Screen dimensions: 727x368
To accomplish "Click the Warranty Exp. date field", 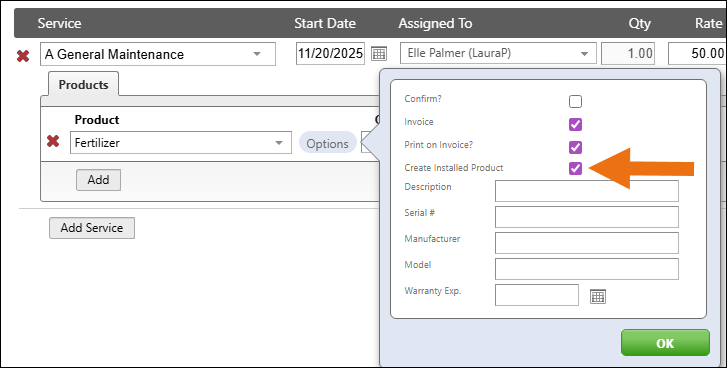I will pos(537,295).
